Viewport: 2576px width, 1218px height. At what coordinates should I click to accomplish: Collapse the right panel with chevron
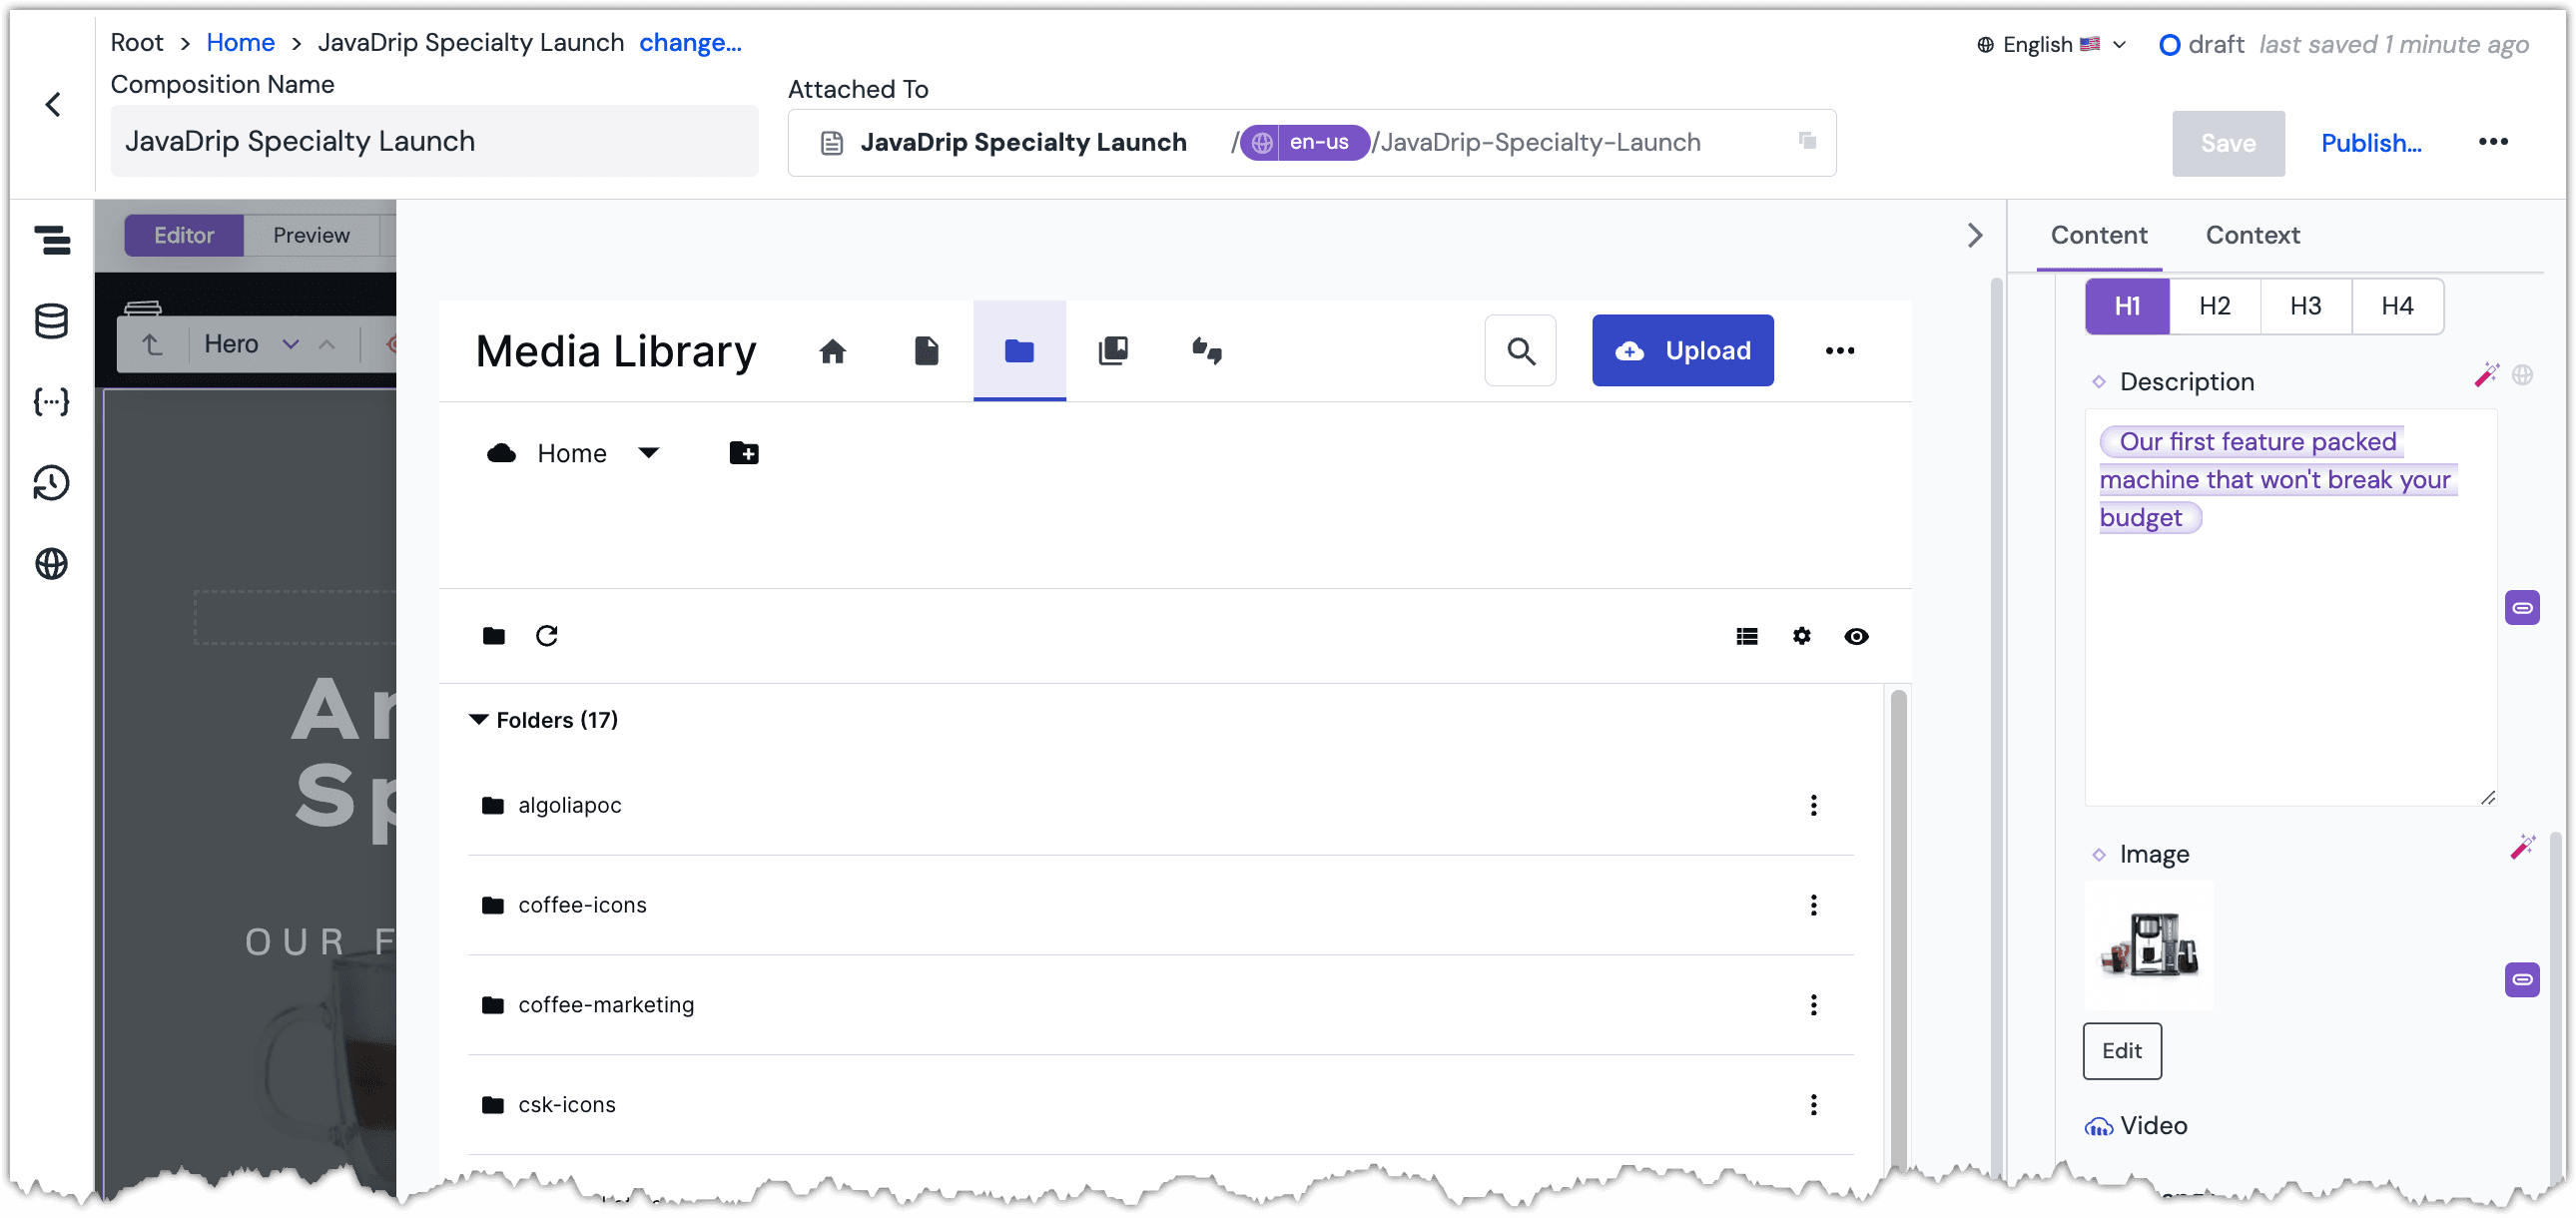[x=1974, y=236]
